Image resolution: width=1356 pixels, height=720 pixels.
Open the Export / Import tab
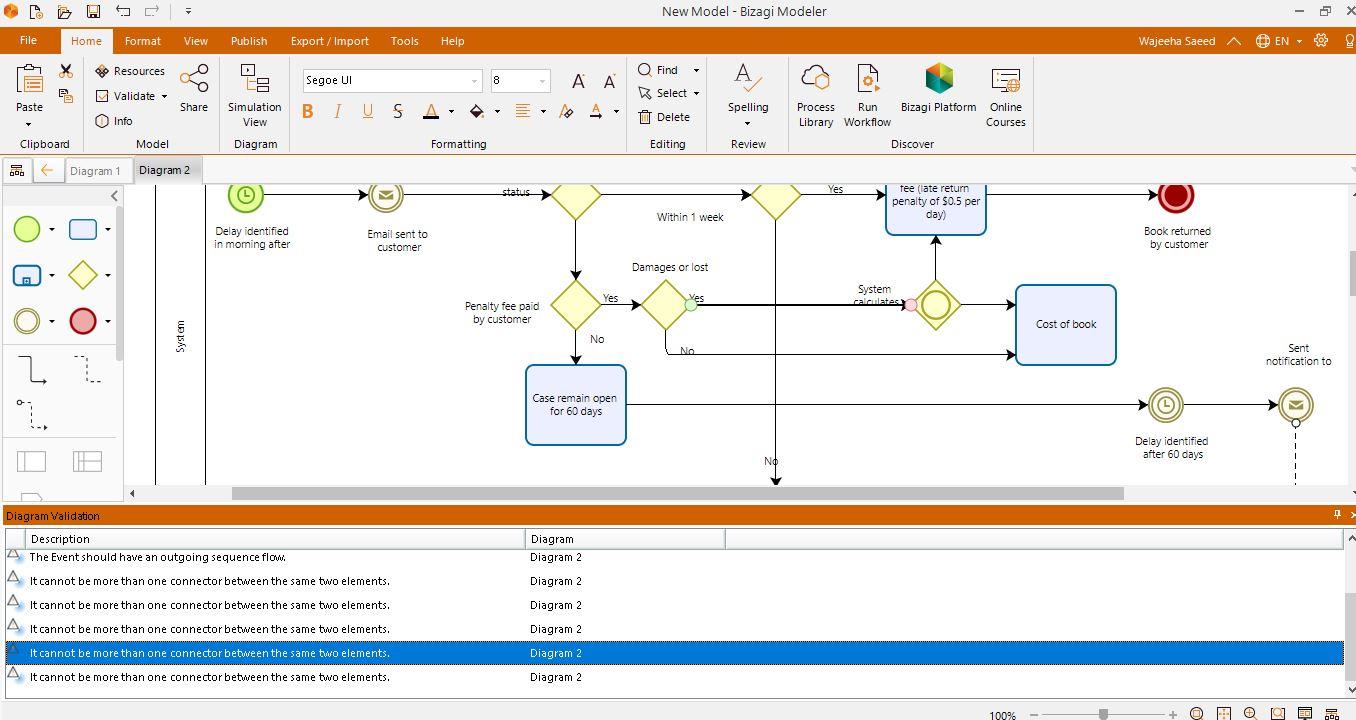330,41
